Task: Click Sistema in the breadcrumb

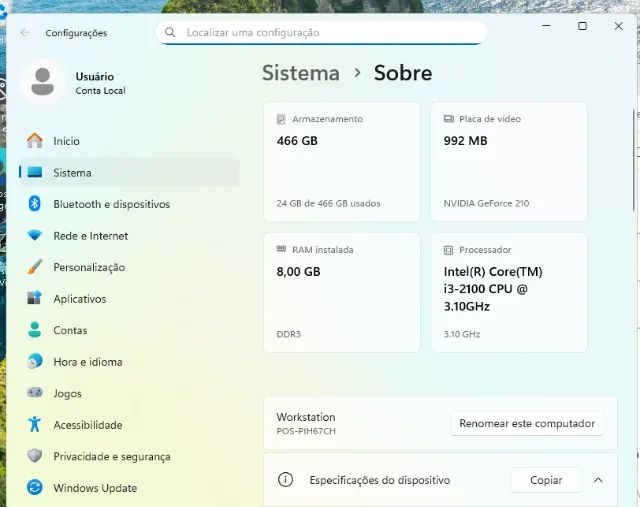Action: (x=301, y=73)
